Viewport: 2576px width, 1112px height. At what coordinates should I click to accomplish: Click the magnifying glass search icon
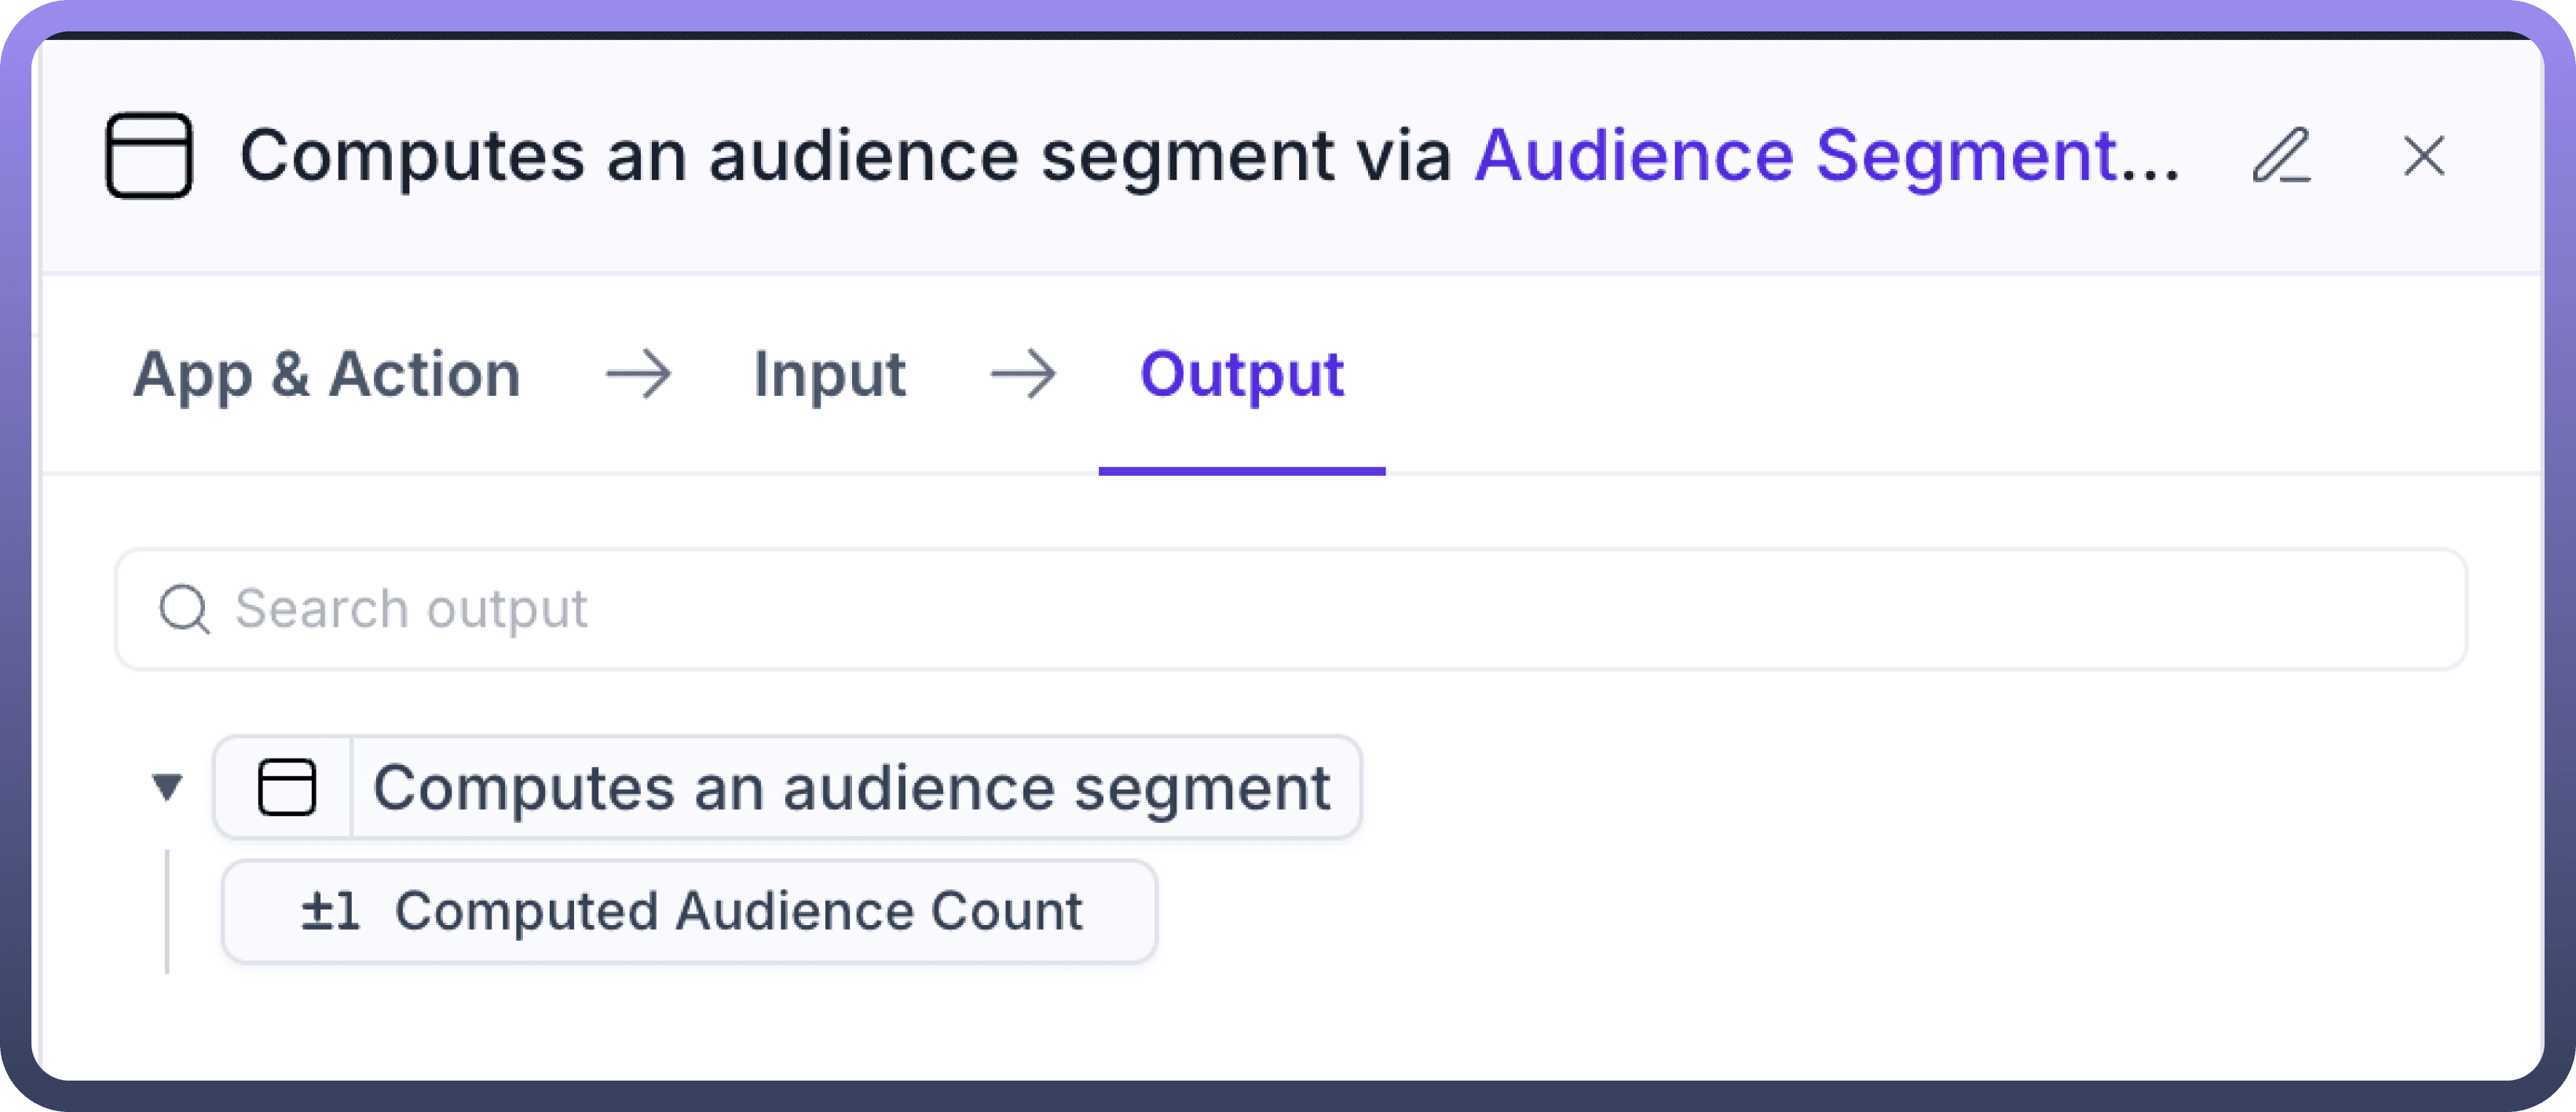tap(185, 609)
